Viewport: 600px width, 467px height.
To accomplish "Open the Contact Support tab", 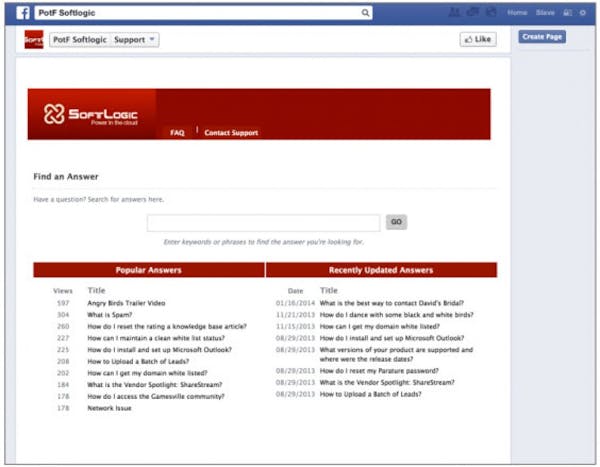I will pos(231,133).
